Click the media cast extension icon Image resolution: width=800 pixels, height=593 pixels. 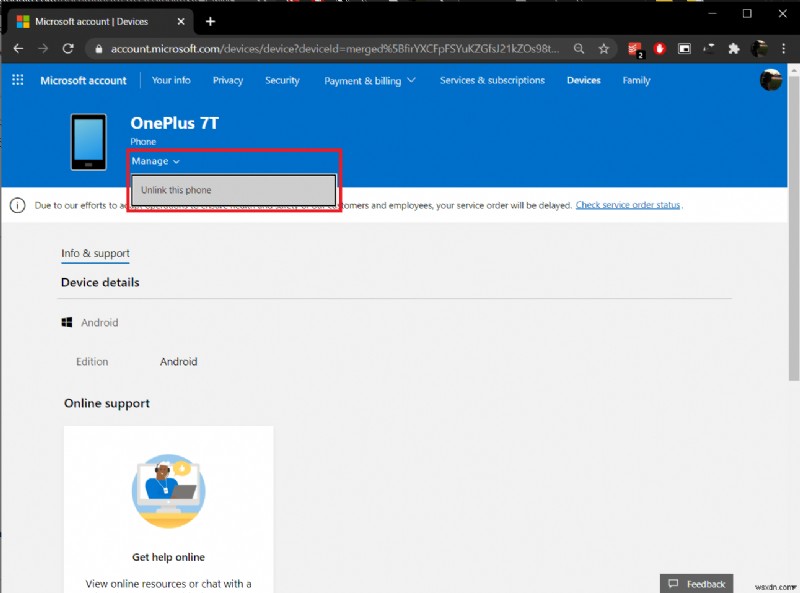709,48
